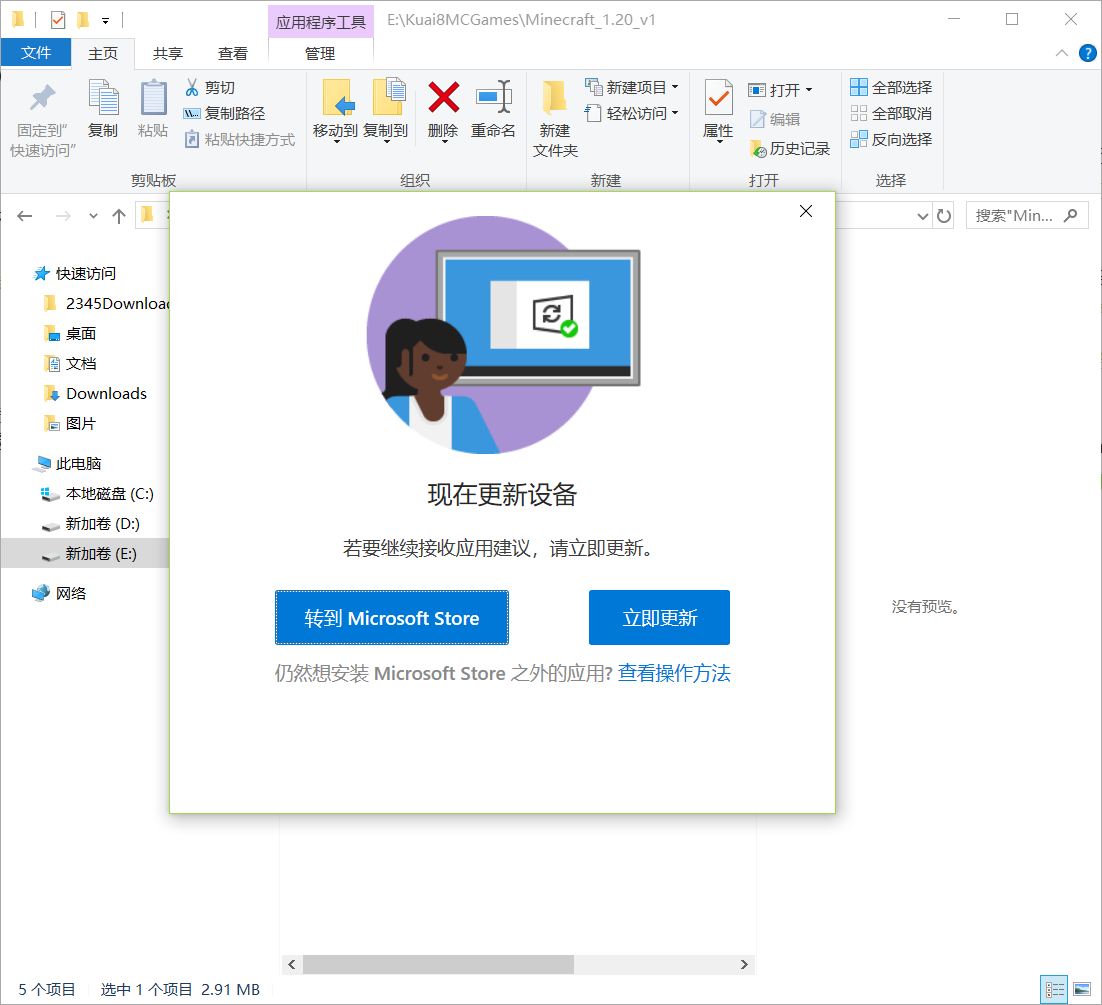Click Update now (立即更新) button
This screenshot has width=1102, height=1005.
pos(659,618)
